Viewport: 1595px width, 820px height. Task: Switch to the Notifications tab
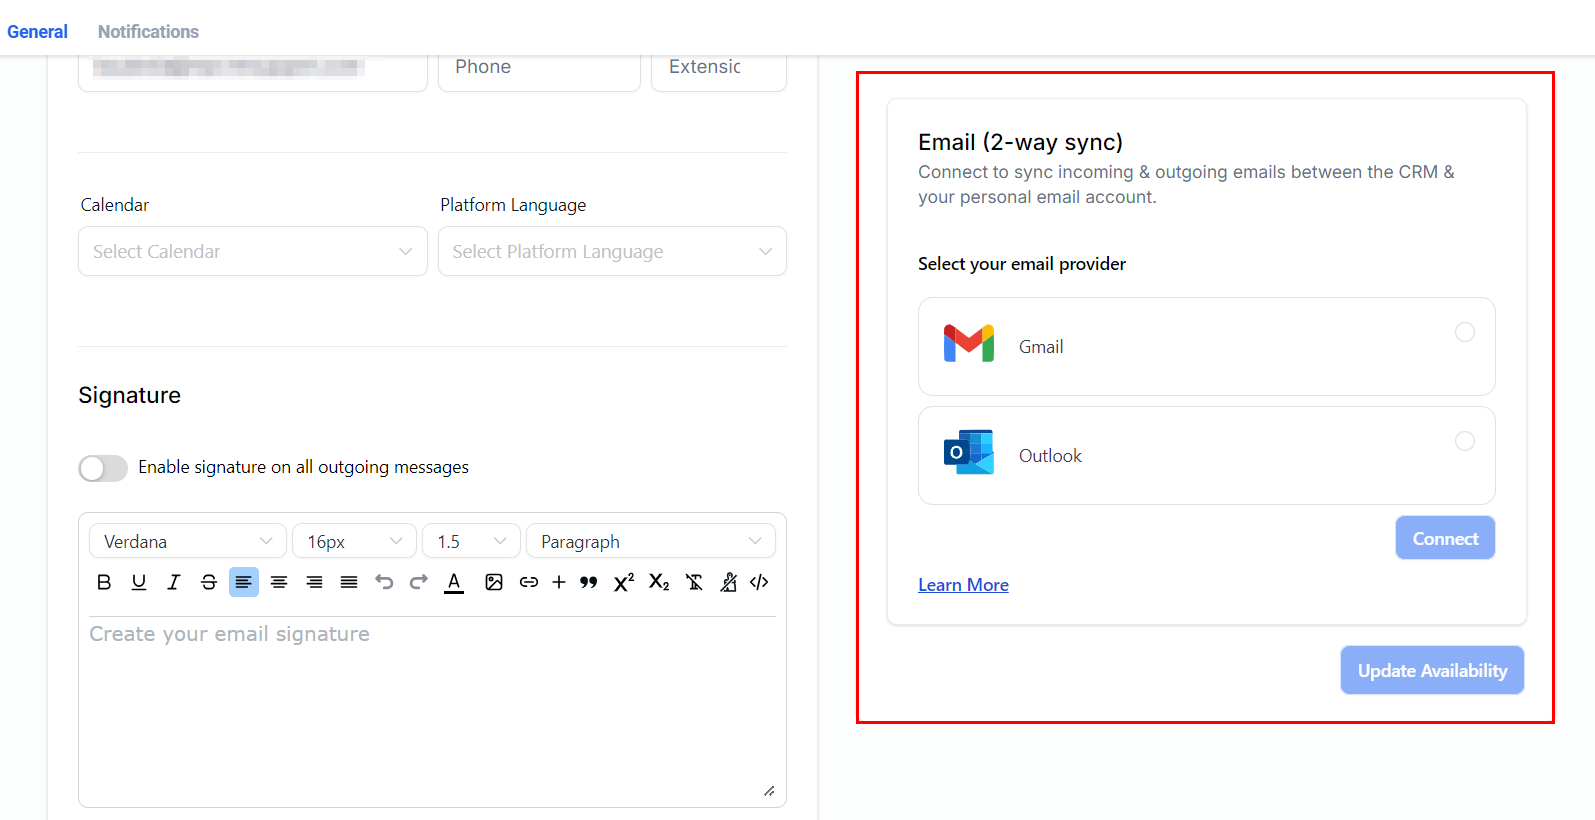pos(148,32)
